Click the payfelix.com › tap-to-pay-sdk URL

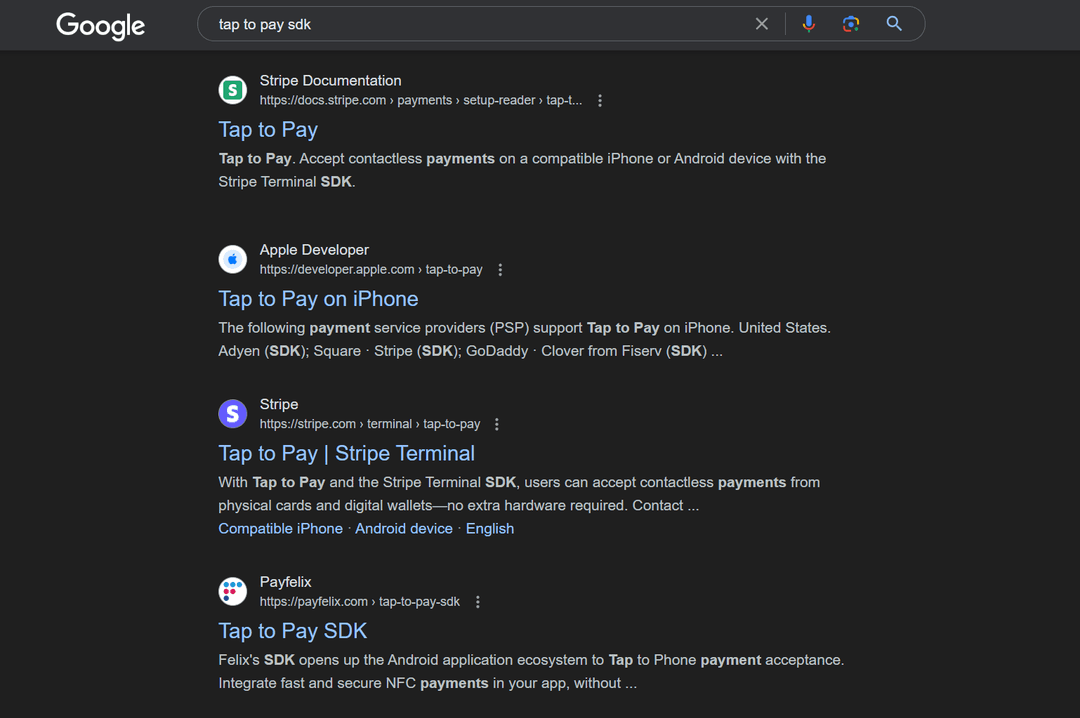coord(360,602)
